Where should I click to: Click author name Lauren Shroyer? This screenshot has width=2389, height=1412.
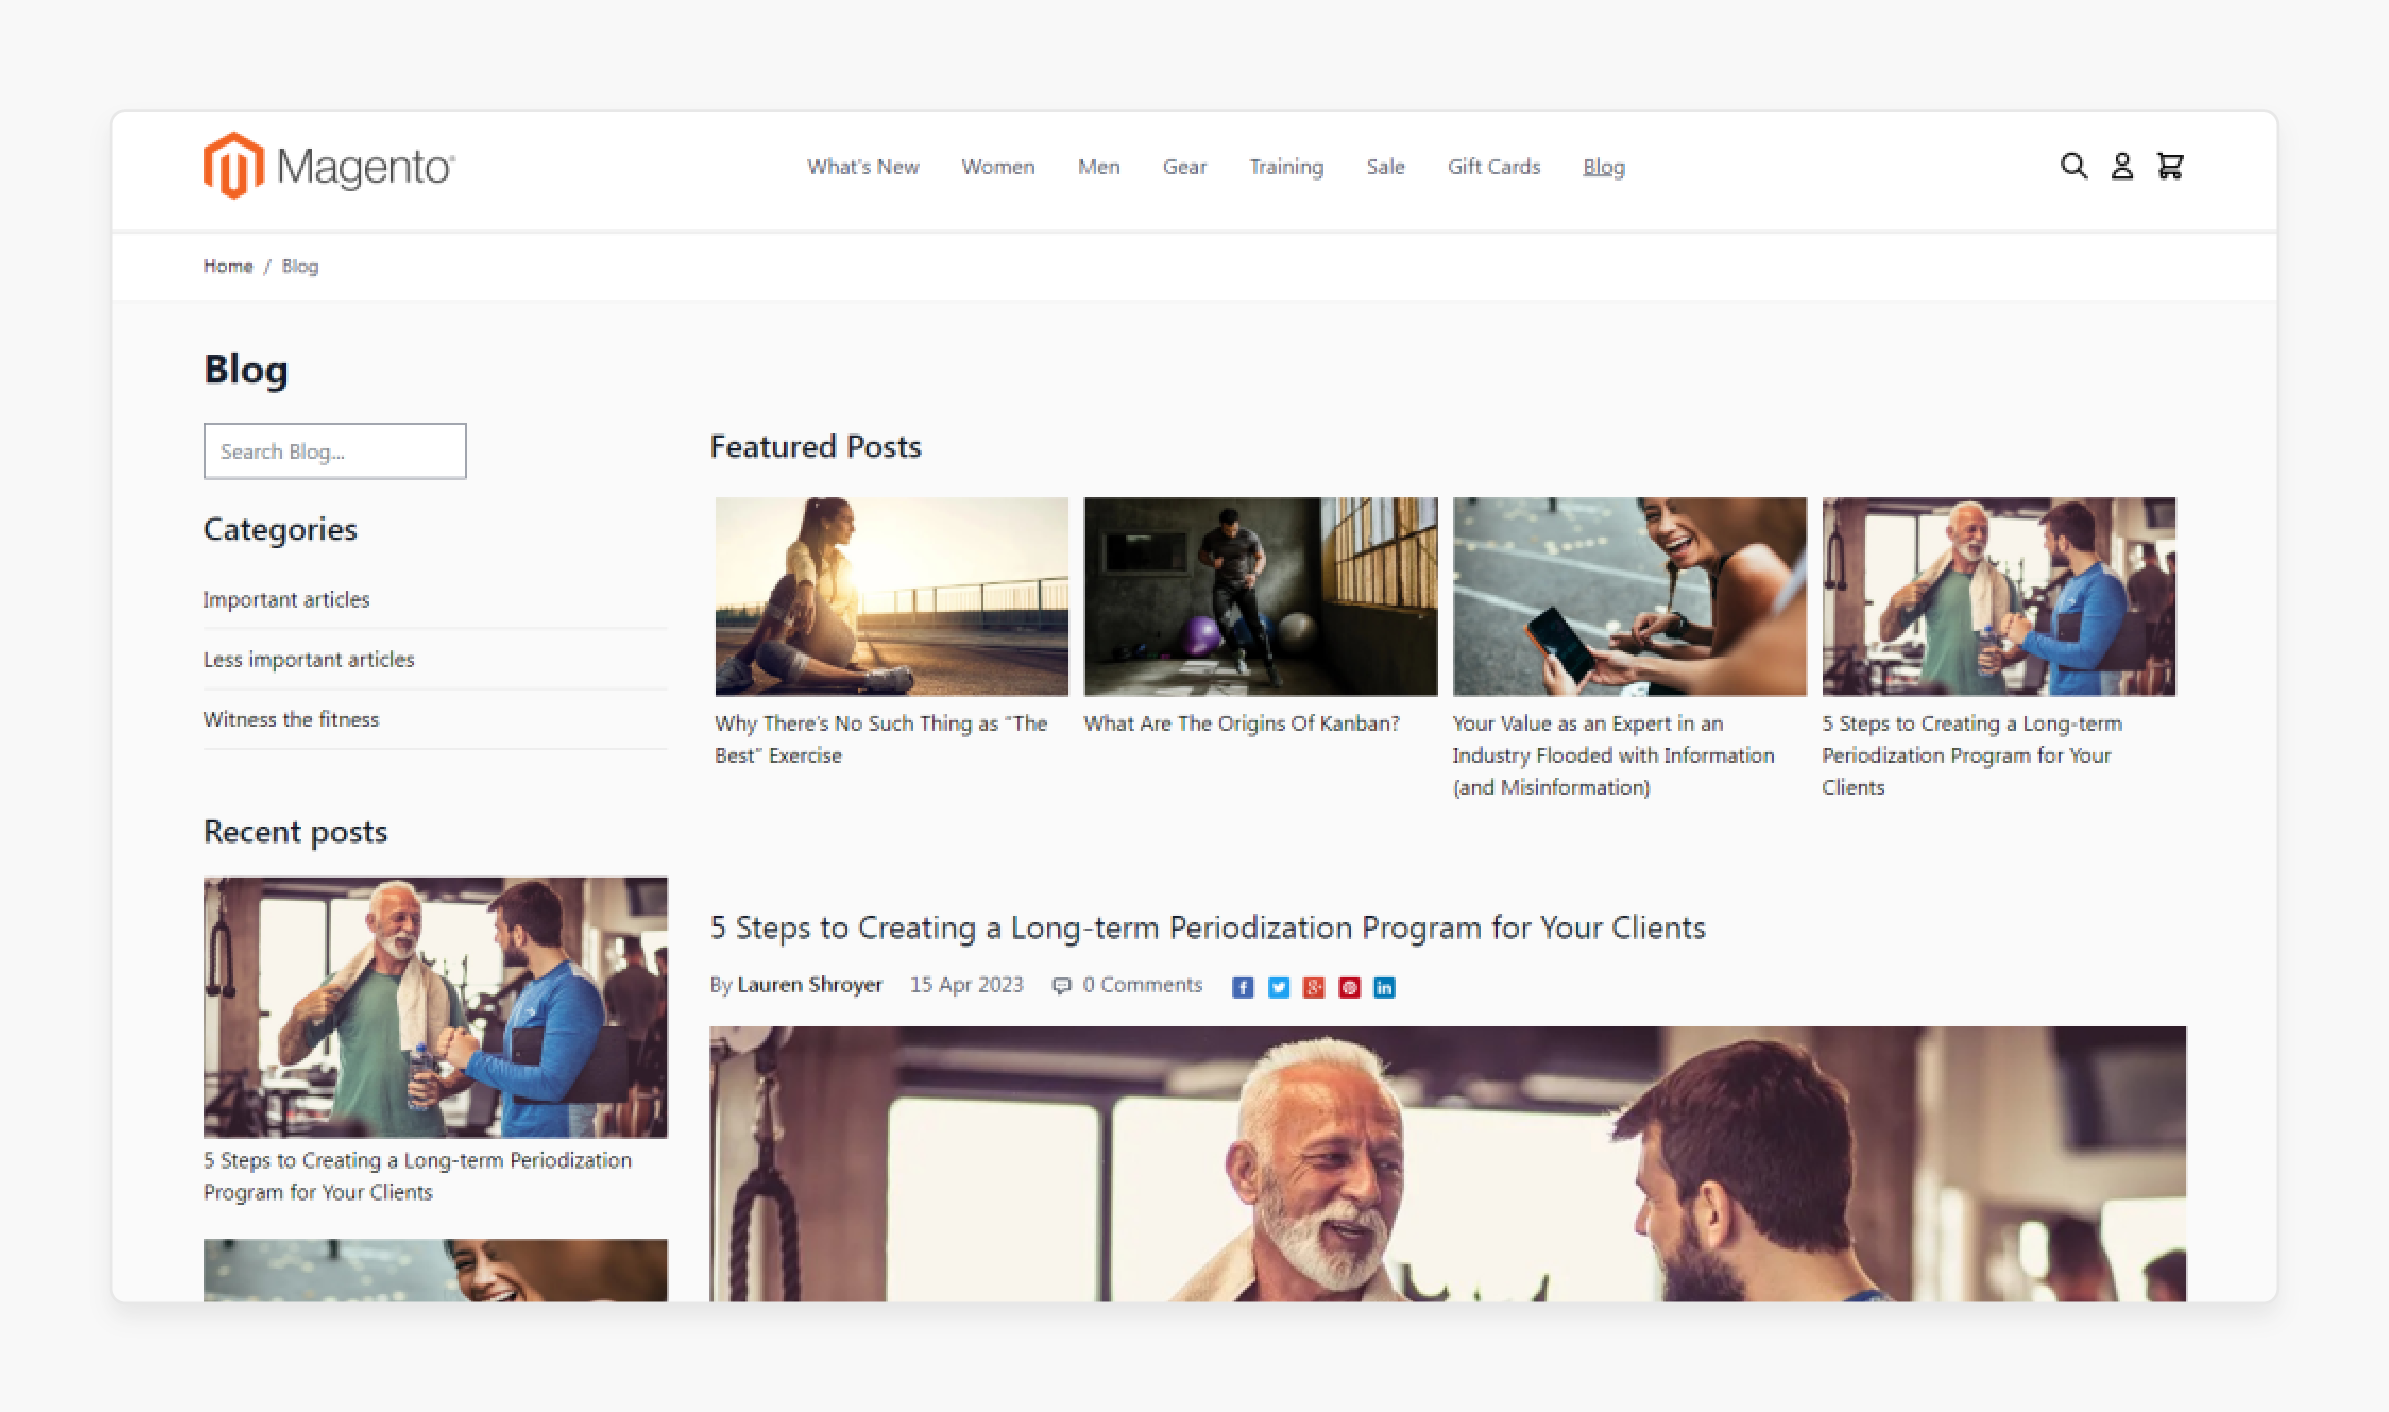point(810,985)
